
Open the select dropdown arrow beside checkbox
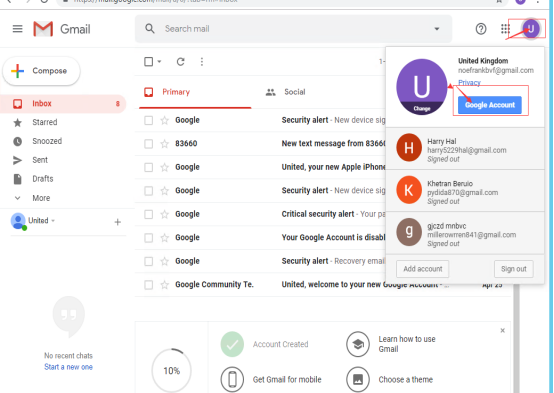tap(159, 62)
